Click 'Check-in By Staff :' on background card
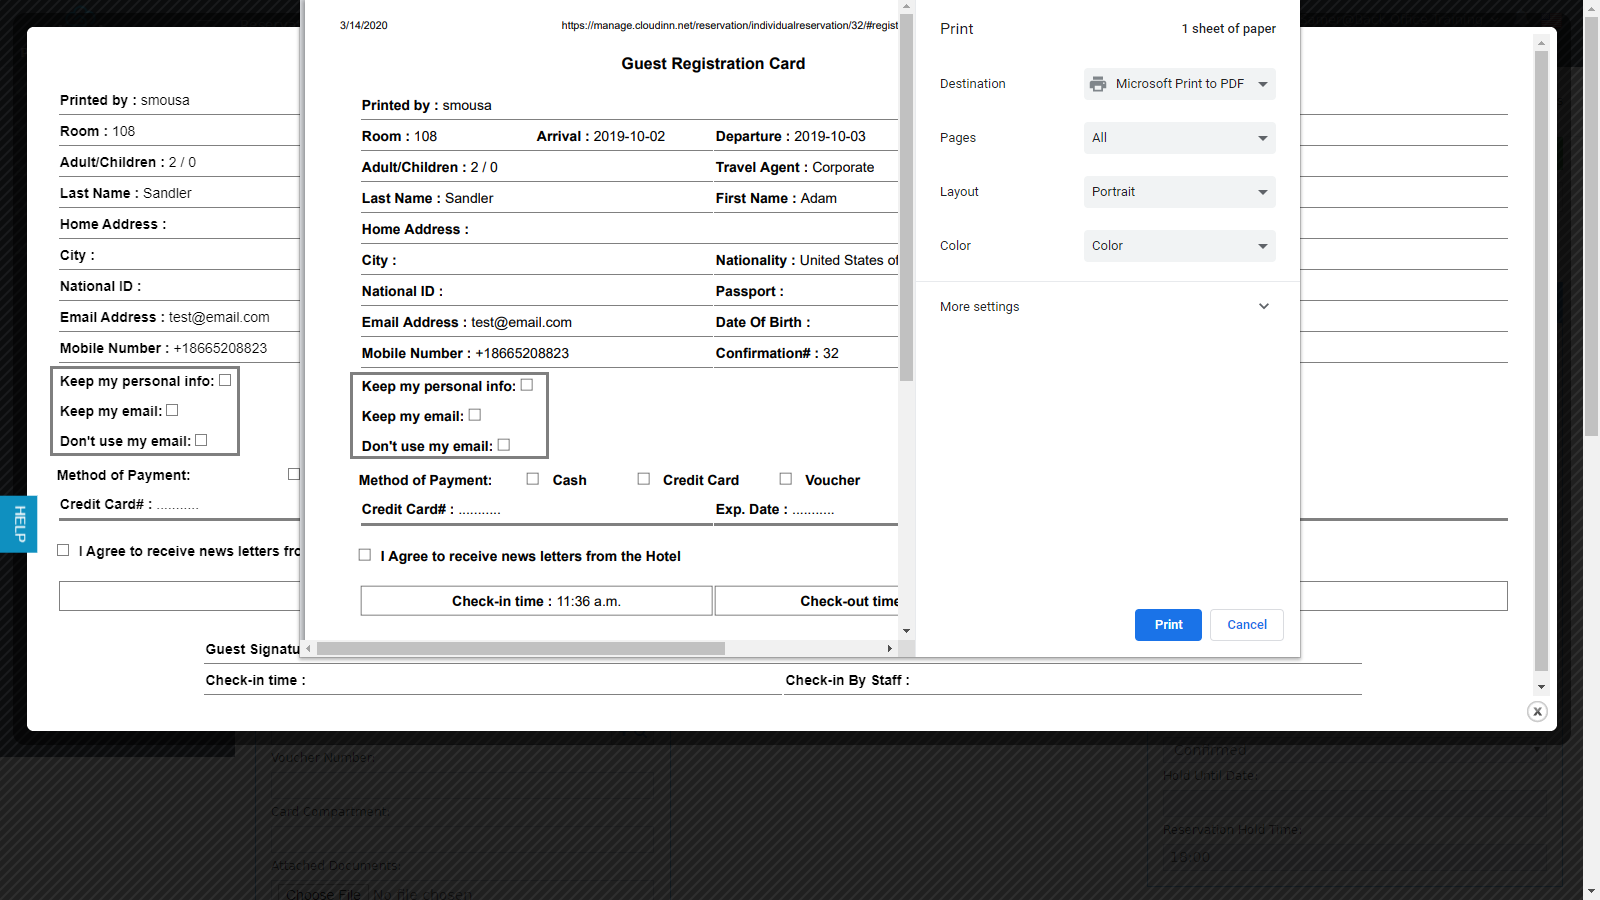The image size is (1600, 900). 847,681
